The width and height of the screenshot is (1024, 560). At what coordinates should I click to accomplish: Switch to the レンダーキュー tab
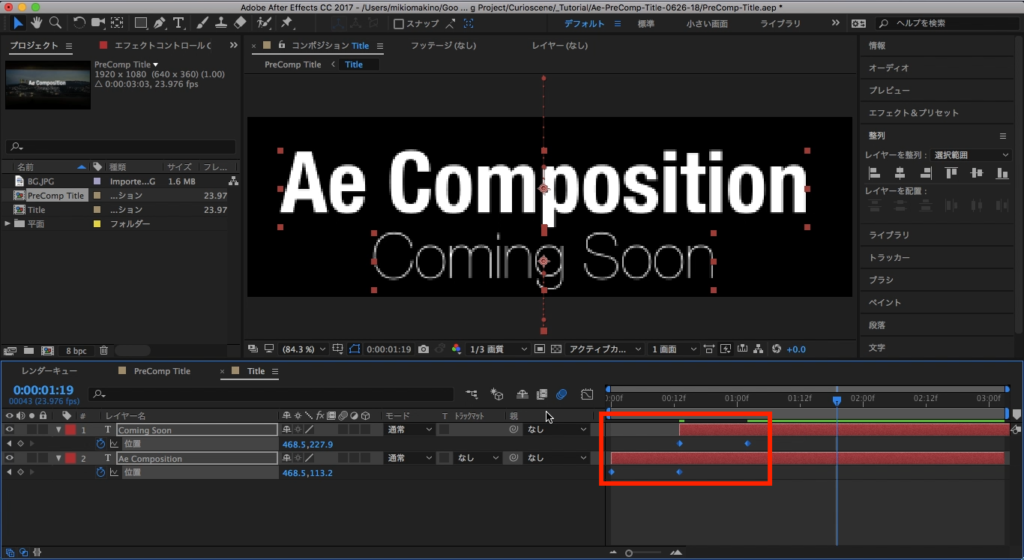pyautogui.click(x=49, y=371)
